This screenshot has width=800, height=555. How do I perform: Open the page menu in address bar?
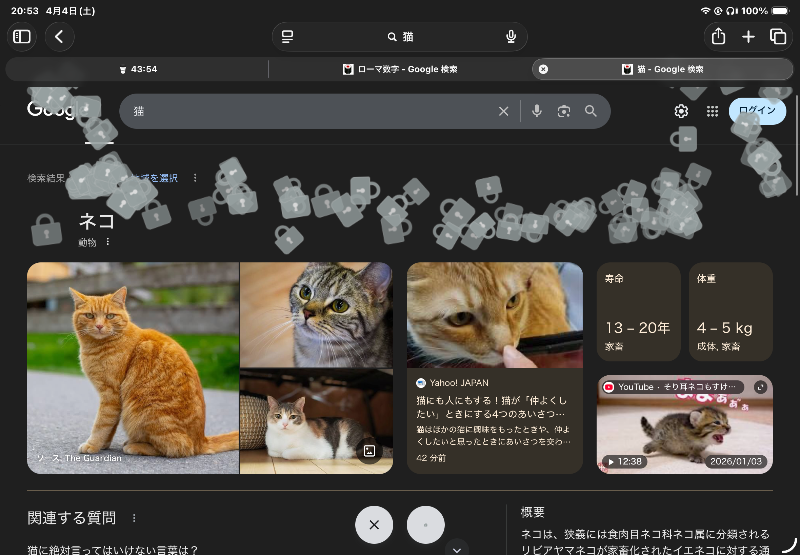point(288,37)
